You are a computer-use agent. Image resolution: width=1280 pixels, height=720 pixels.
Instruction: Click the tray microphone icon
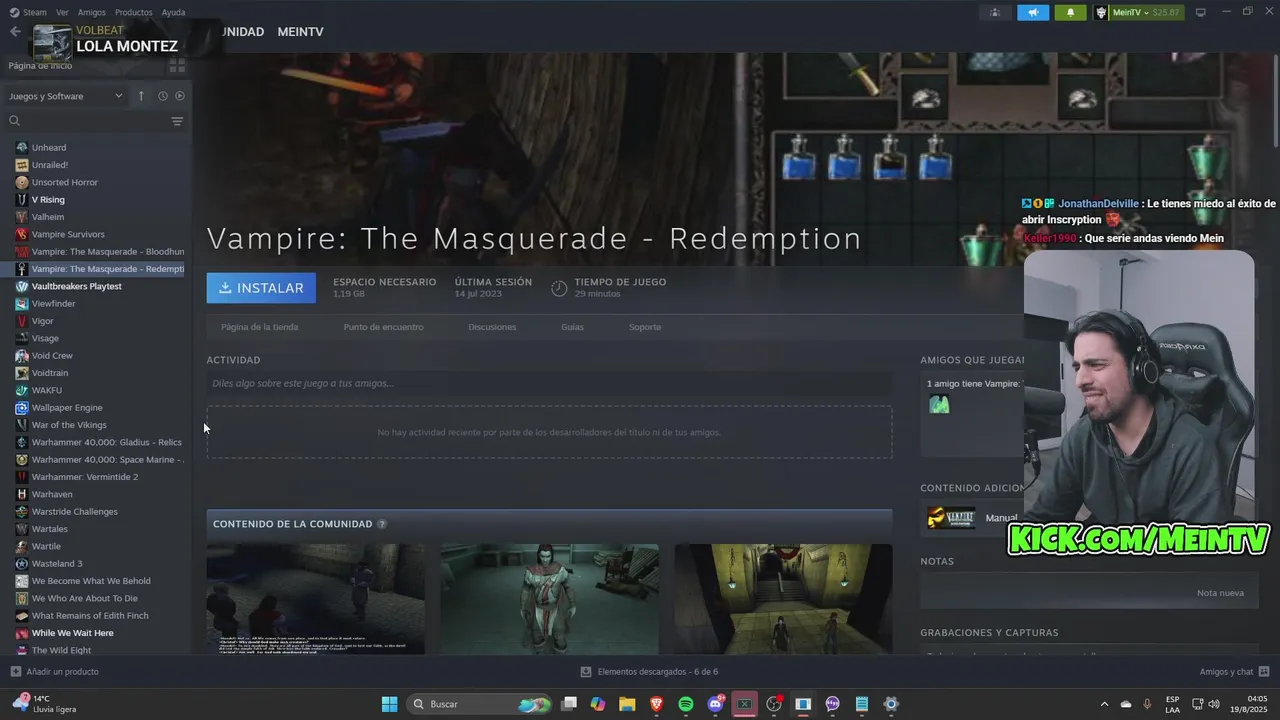[1147, 704]
